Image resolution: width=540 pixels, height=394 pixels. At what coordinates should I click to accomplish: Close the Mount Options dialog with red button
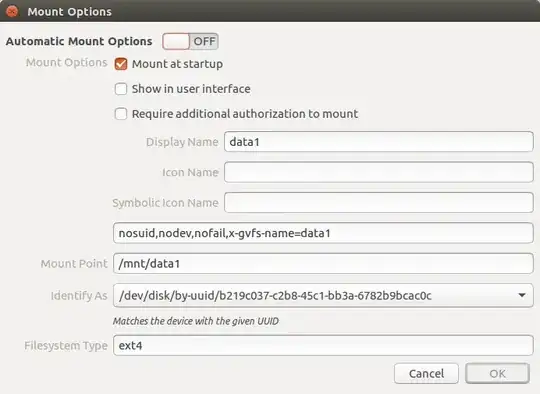(12, 11)
